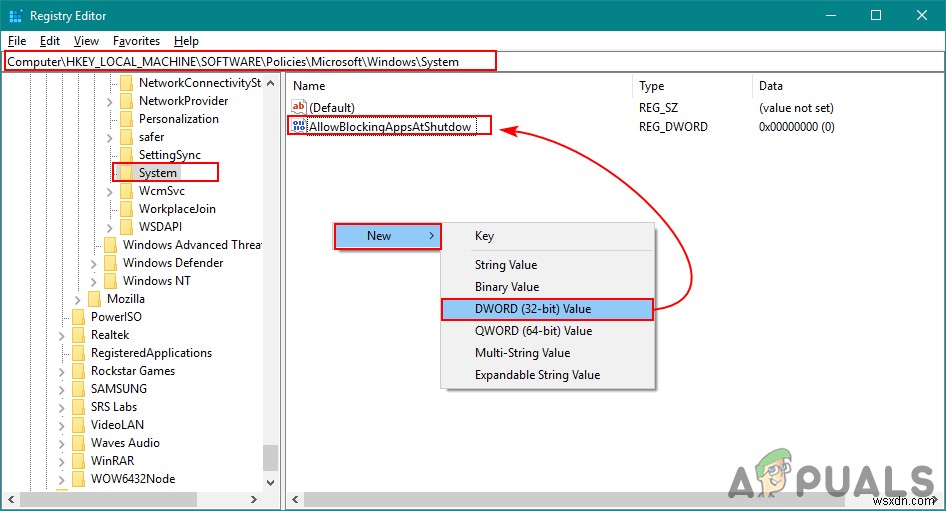Click the safer folder icon
The image size is (946, 511).
point(127,137)
